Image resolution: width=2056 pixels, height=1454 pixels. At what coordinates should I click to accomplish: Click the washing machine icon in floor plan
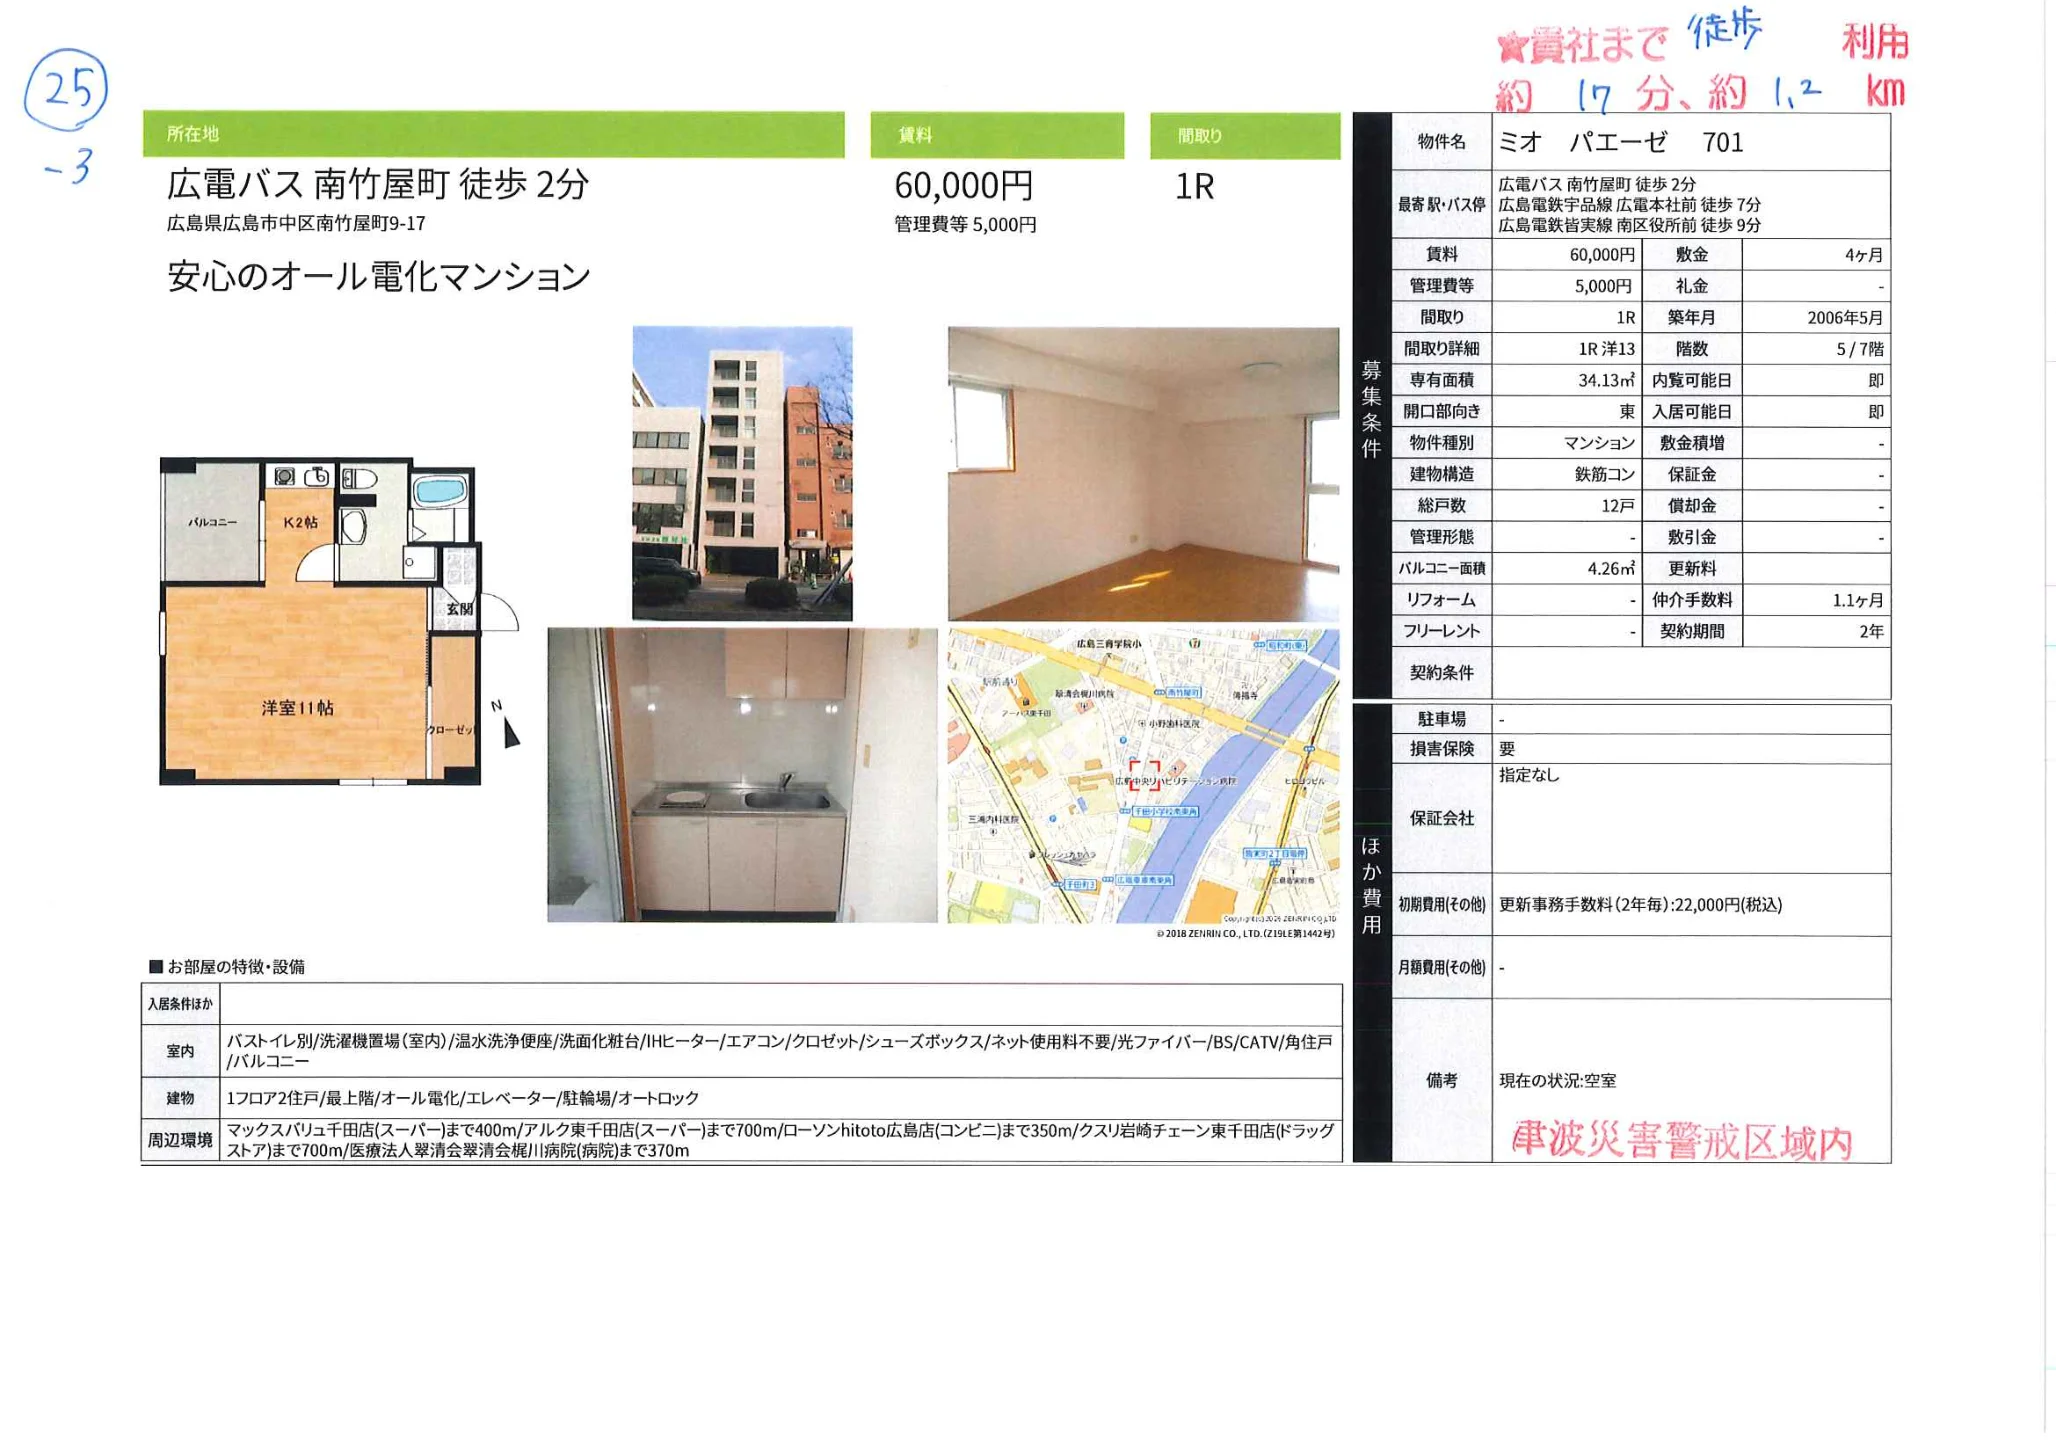point(285,477)
